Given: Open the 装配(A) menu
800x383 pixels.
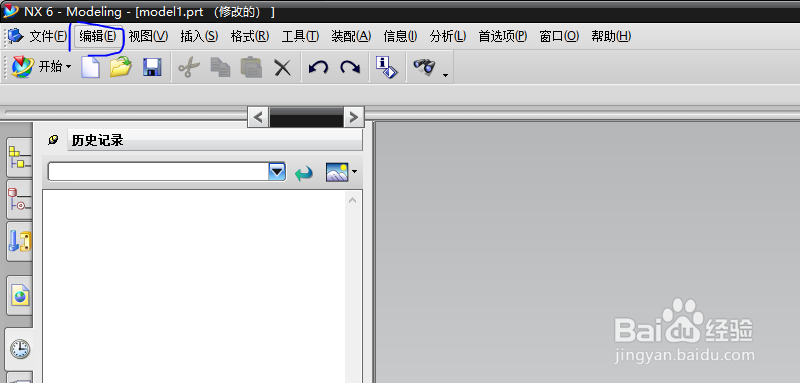Looking at the screenshot, I should (351, 36).
